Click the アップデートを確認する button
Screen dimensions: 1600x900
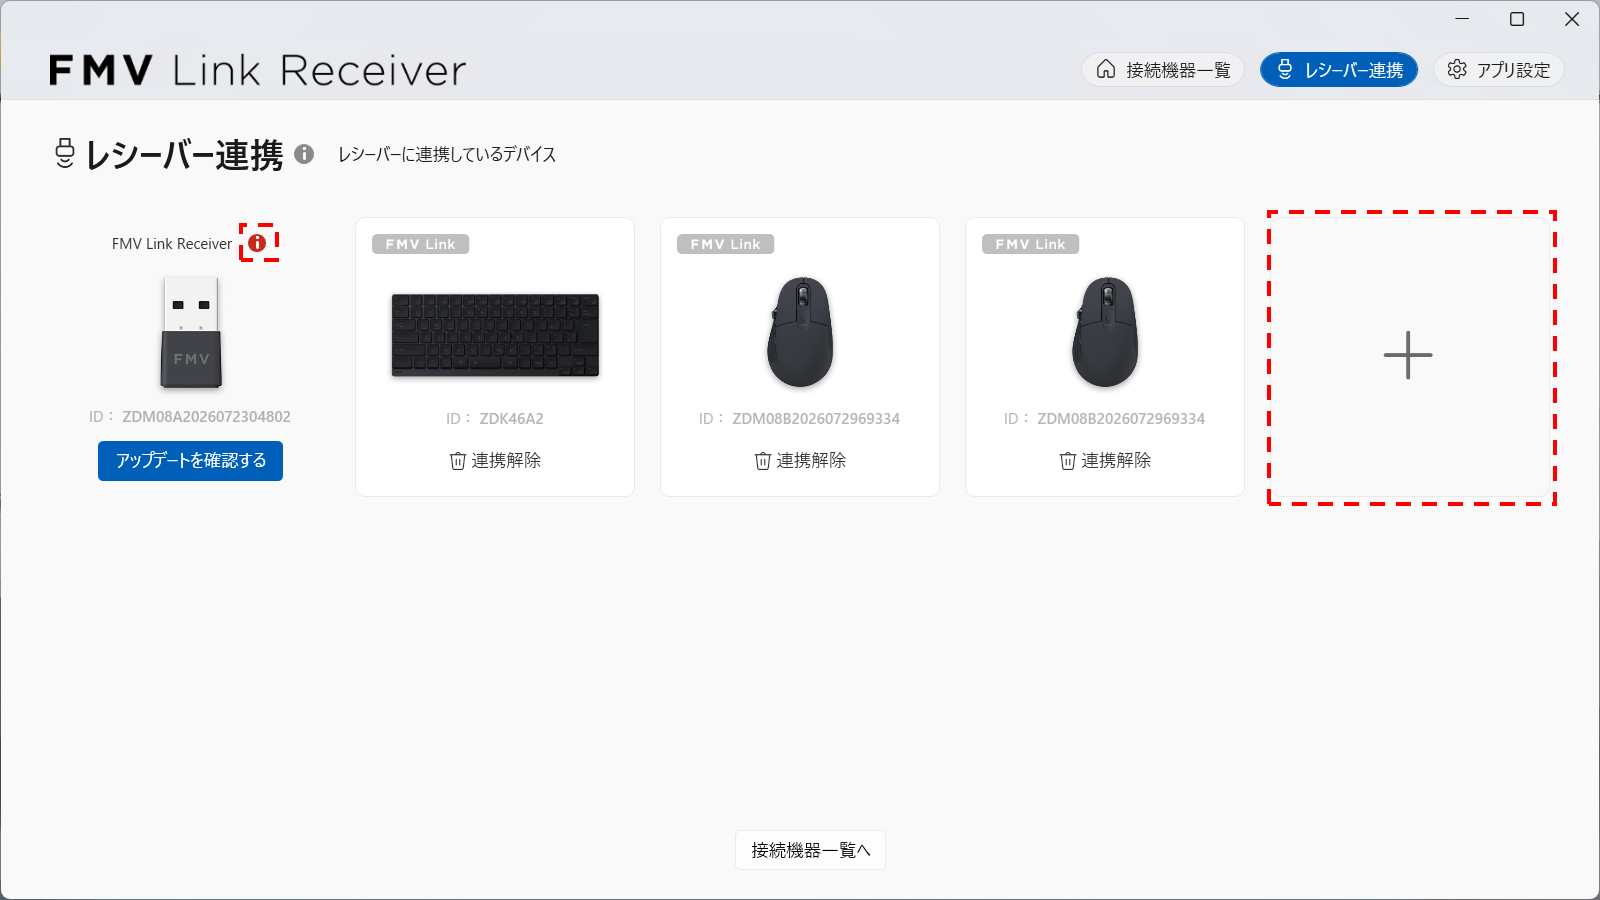[x=190, y=461]
